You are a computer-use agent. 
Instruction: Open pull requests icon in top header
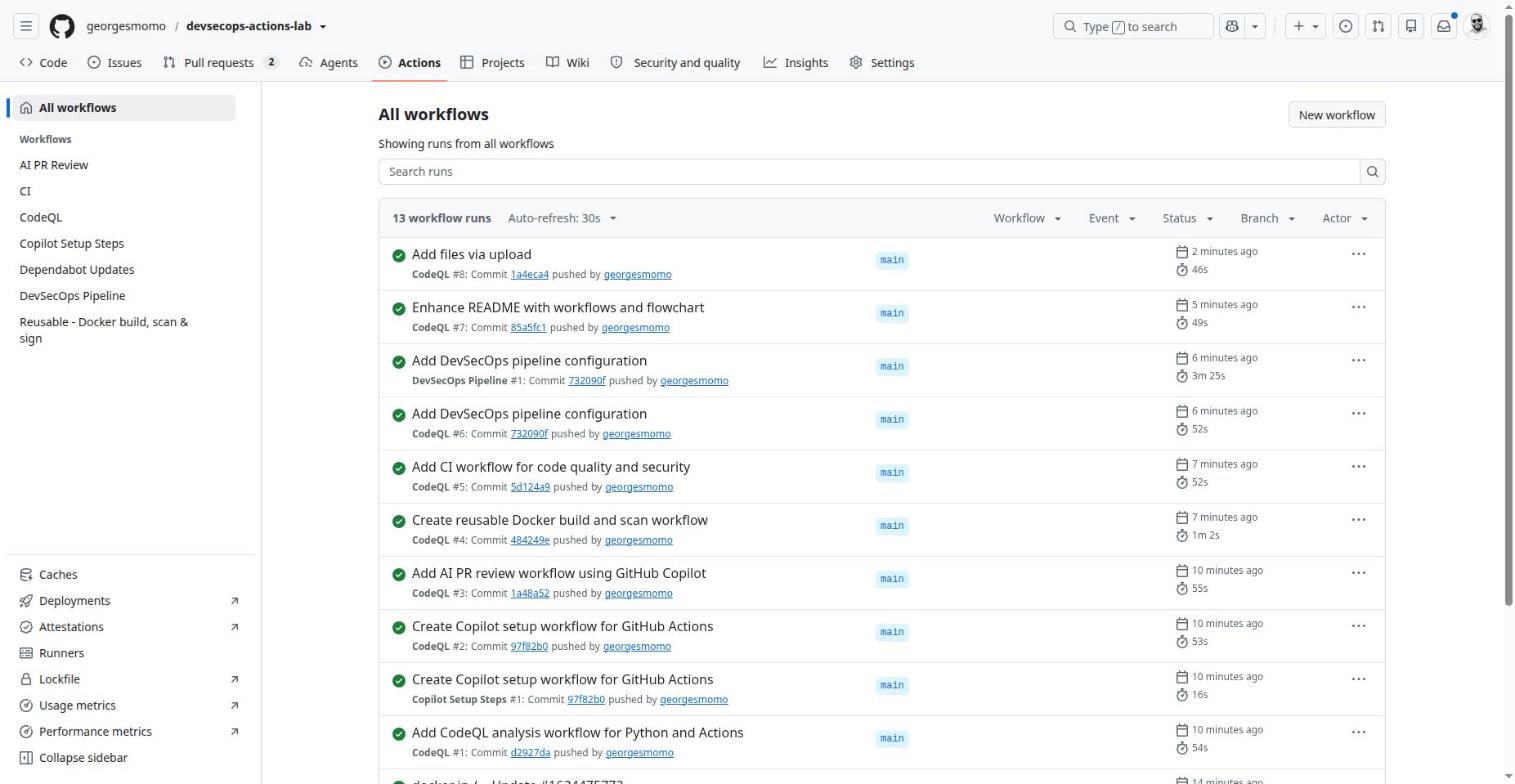(1378, 26)
